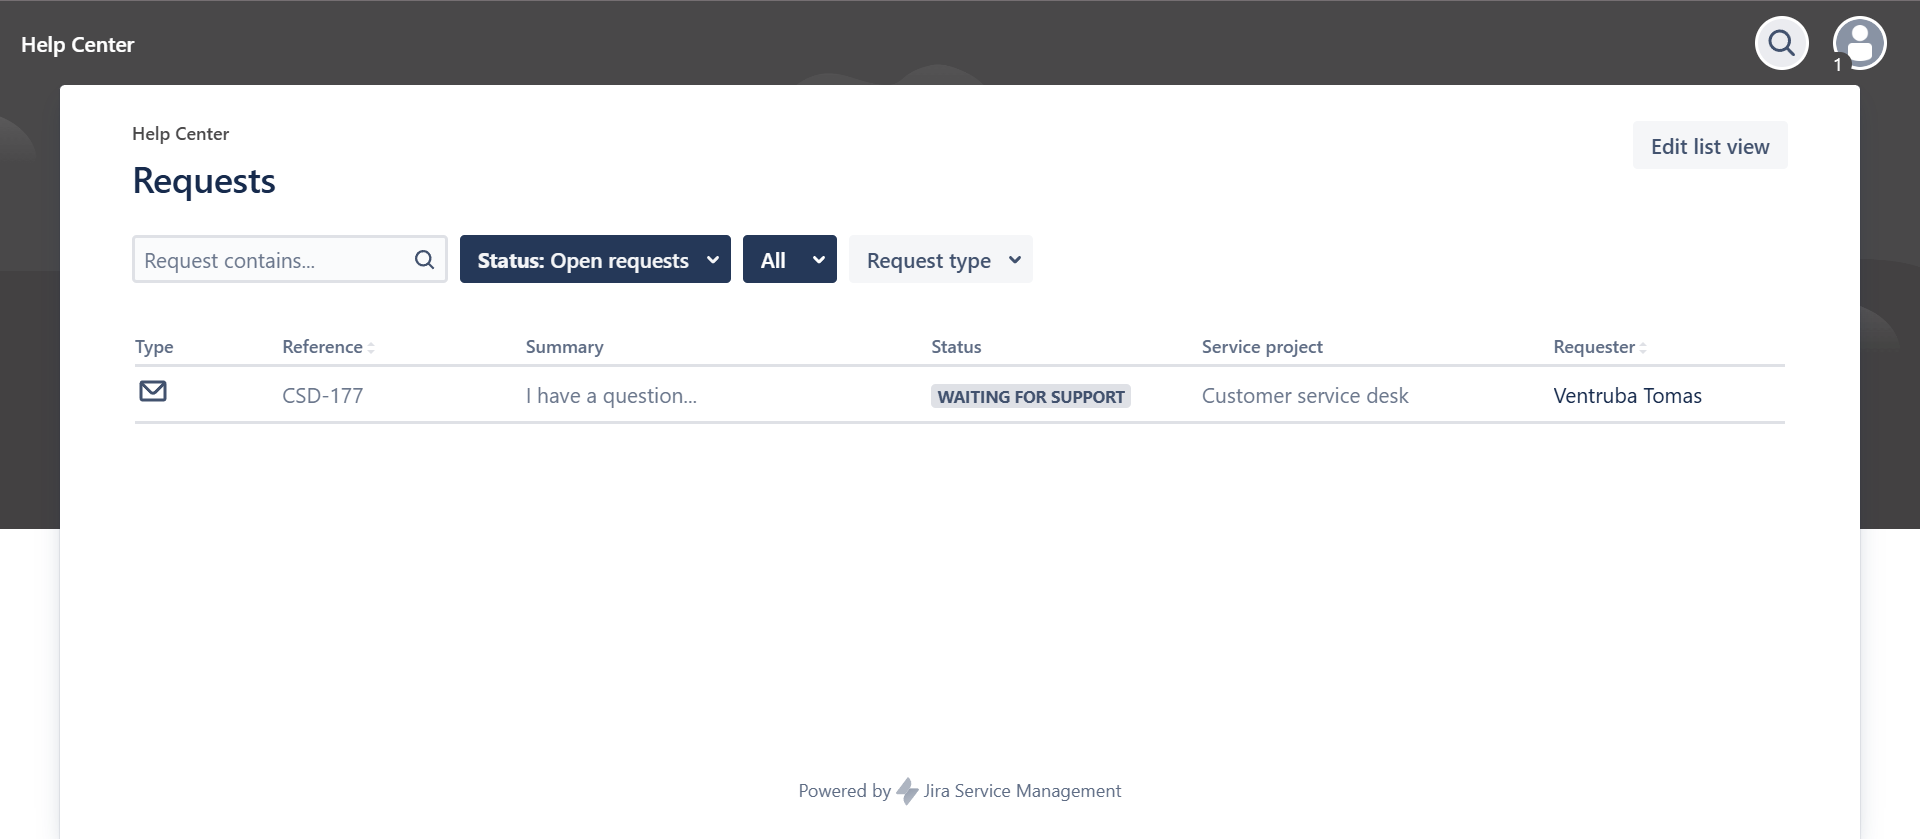Click the magnifier icon inside request search box
This screenshot has width=1920, height=839.
(x=424, y=260)
